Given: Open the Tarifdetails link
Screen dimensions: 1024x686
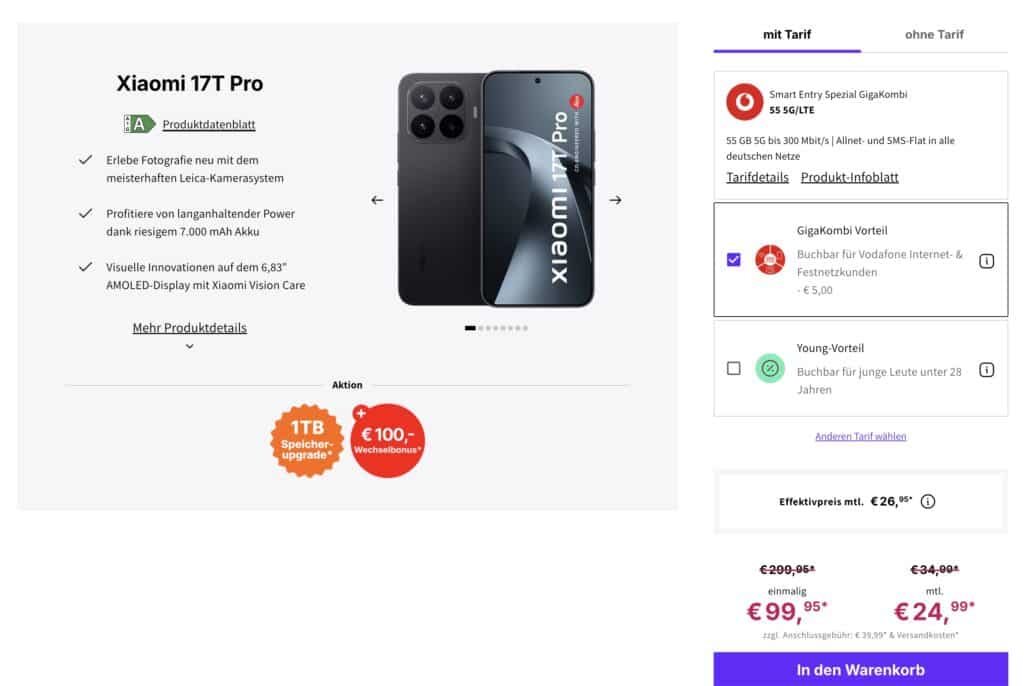Looking at the screenshot, I should 757,178.
